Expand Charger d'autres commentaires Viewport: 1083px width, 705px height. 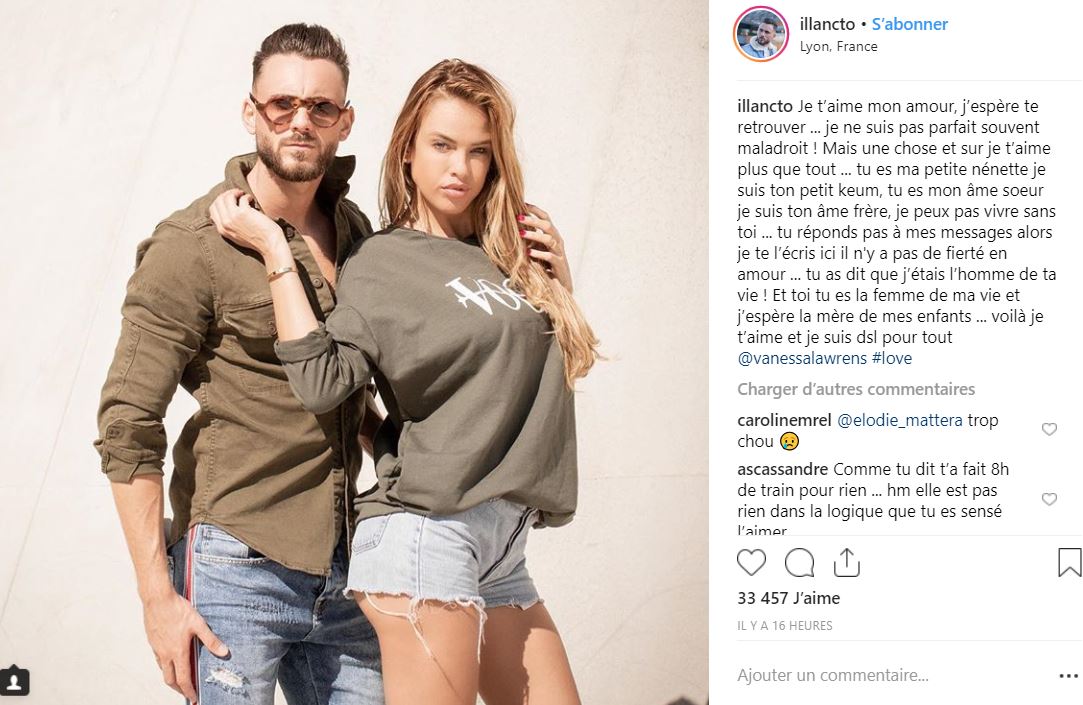click(856, 389)
